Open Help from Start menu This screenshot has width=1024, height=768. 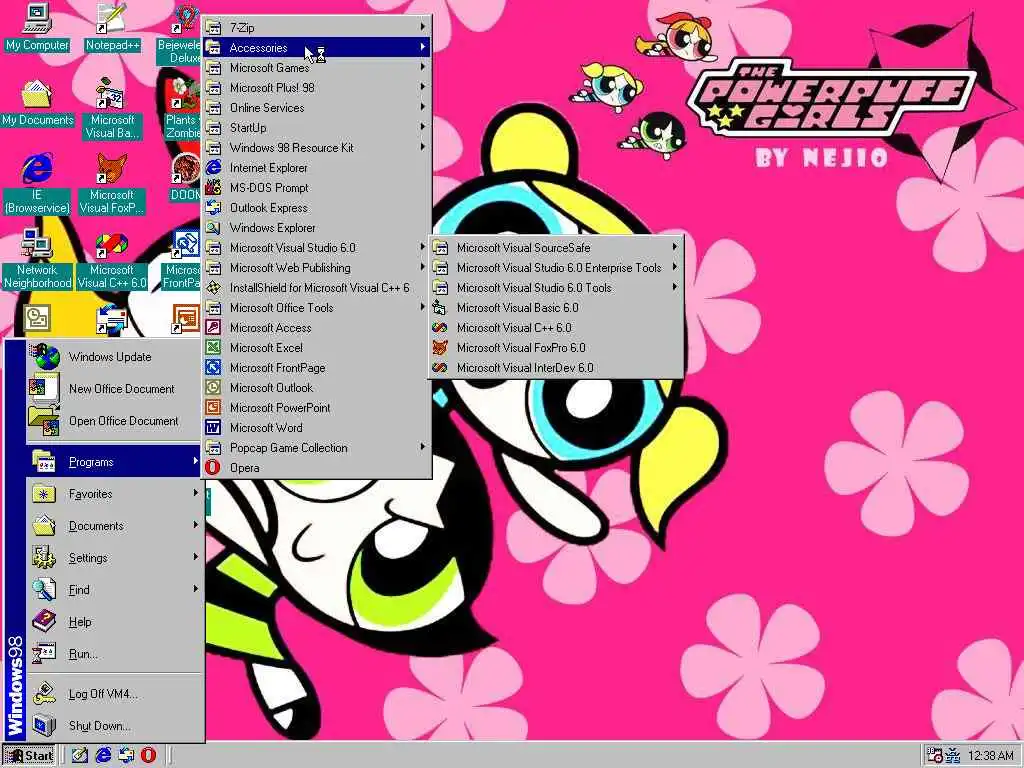click(x=114, y=622)
